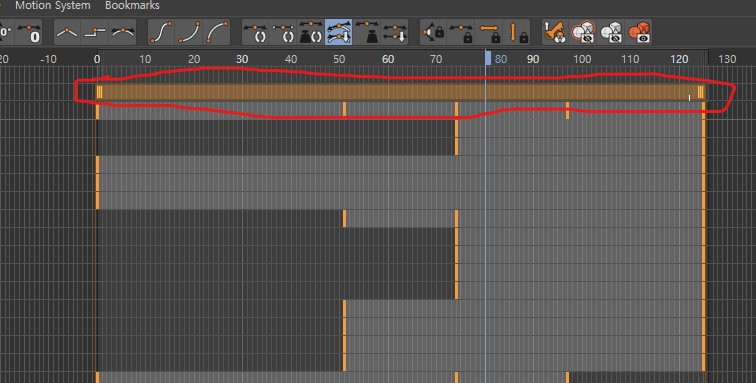Click the orange summary bar's right end handle
Image resolution: width=756 pixels, height=383 pixels.
(x=701, y=92)
